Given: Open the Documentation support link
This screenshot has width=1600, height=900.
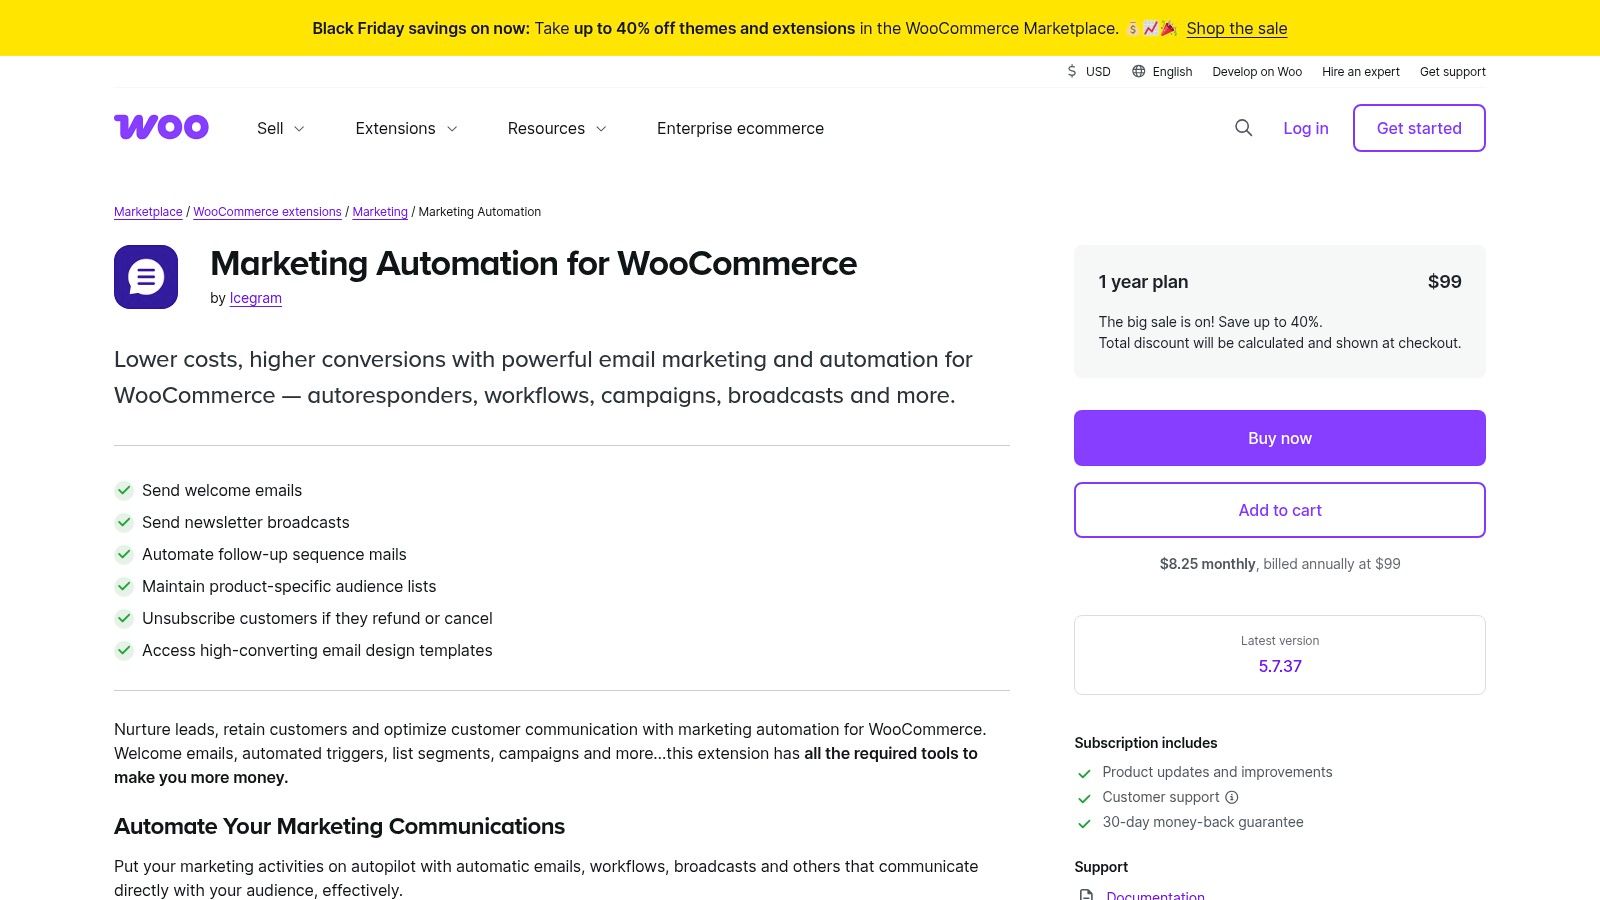Looking at the screenshot, I should pos(1155,896).
